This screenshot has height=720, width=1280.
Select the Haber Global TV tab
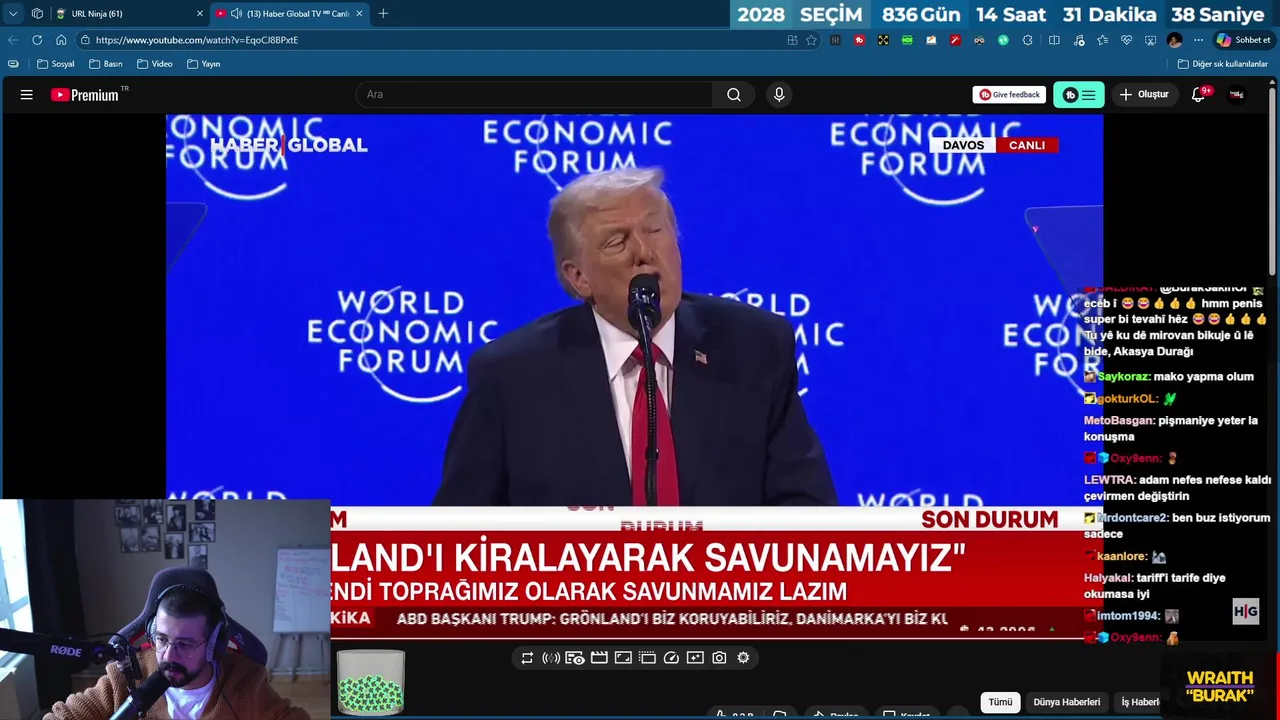point(290,14)
